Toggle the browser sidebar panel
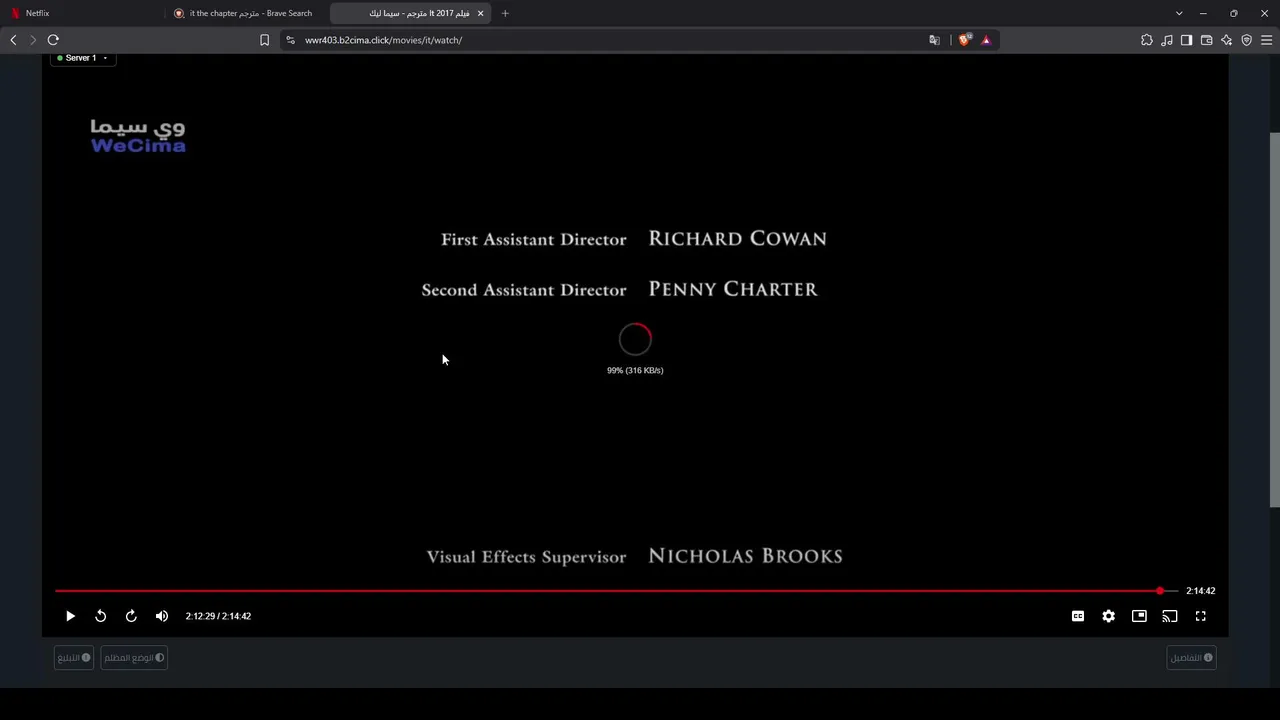The width and height of the screenshot is (1280, 720). [1186, 40]
